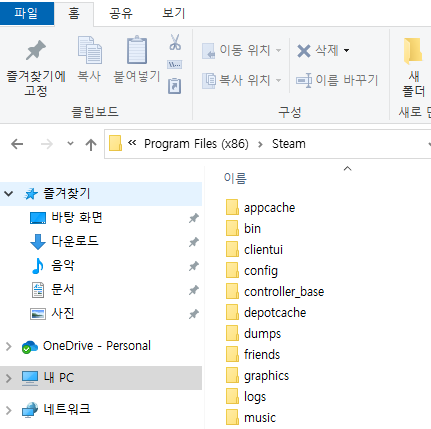Open 음악 in navigation pane
The image size is (431, 429).
click(63, 265)
